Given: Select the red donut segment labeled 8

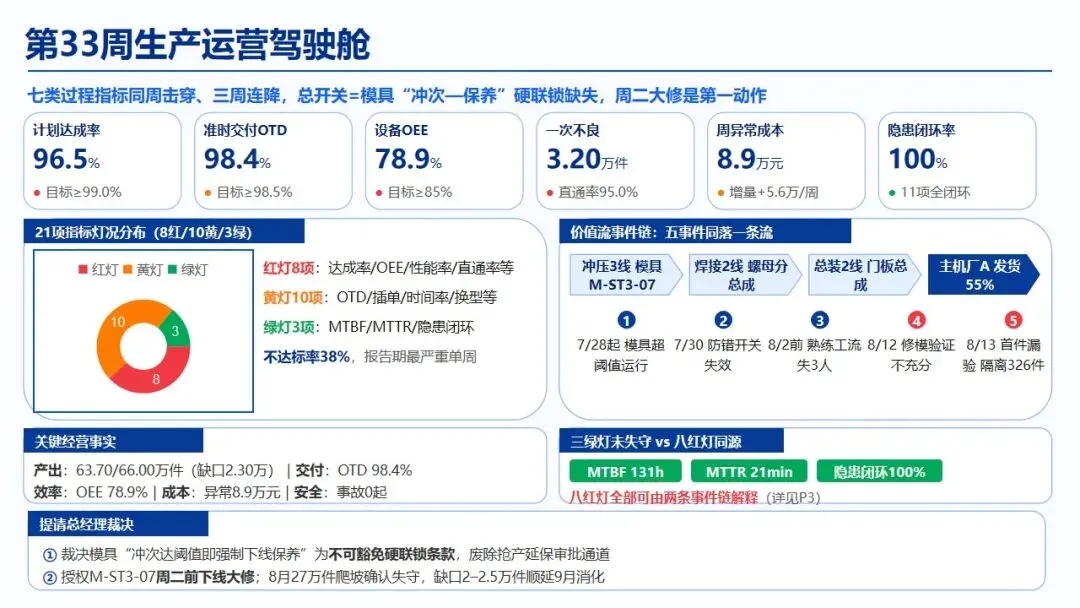Looking at the screenshot, I should (156, 378).
